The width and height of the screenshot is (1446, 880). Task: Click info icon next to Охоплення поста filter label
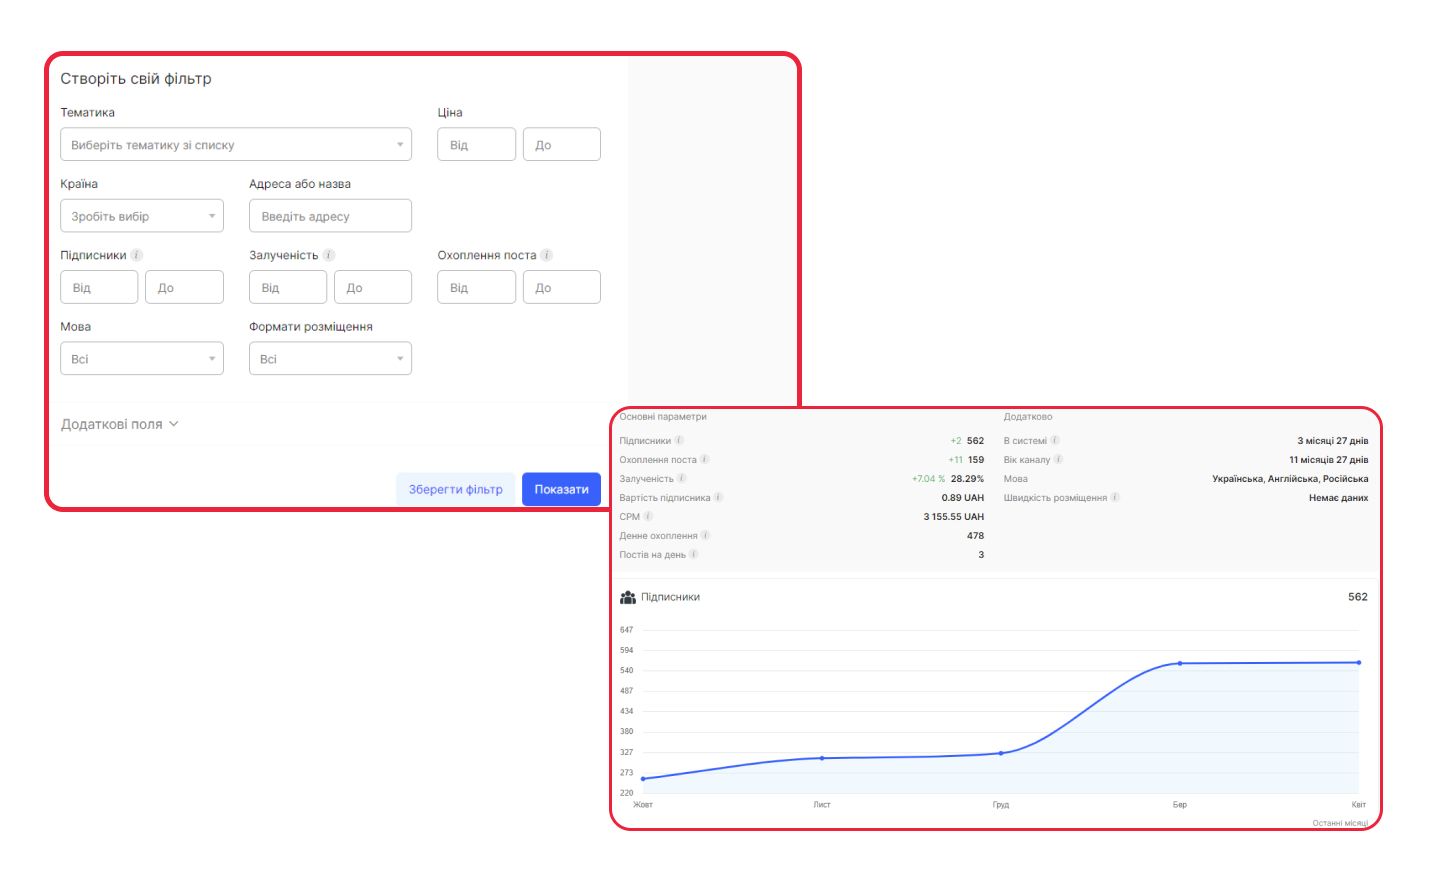tap(547, 255)
